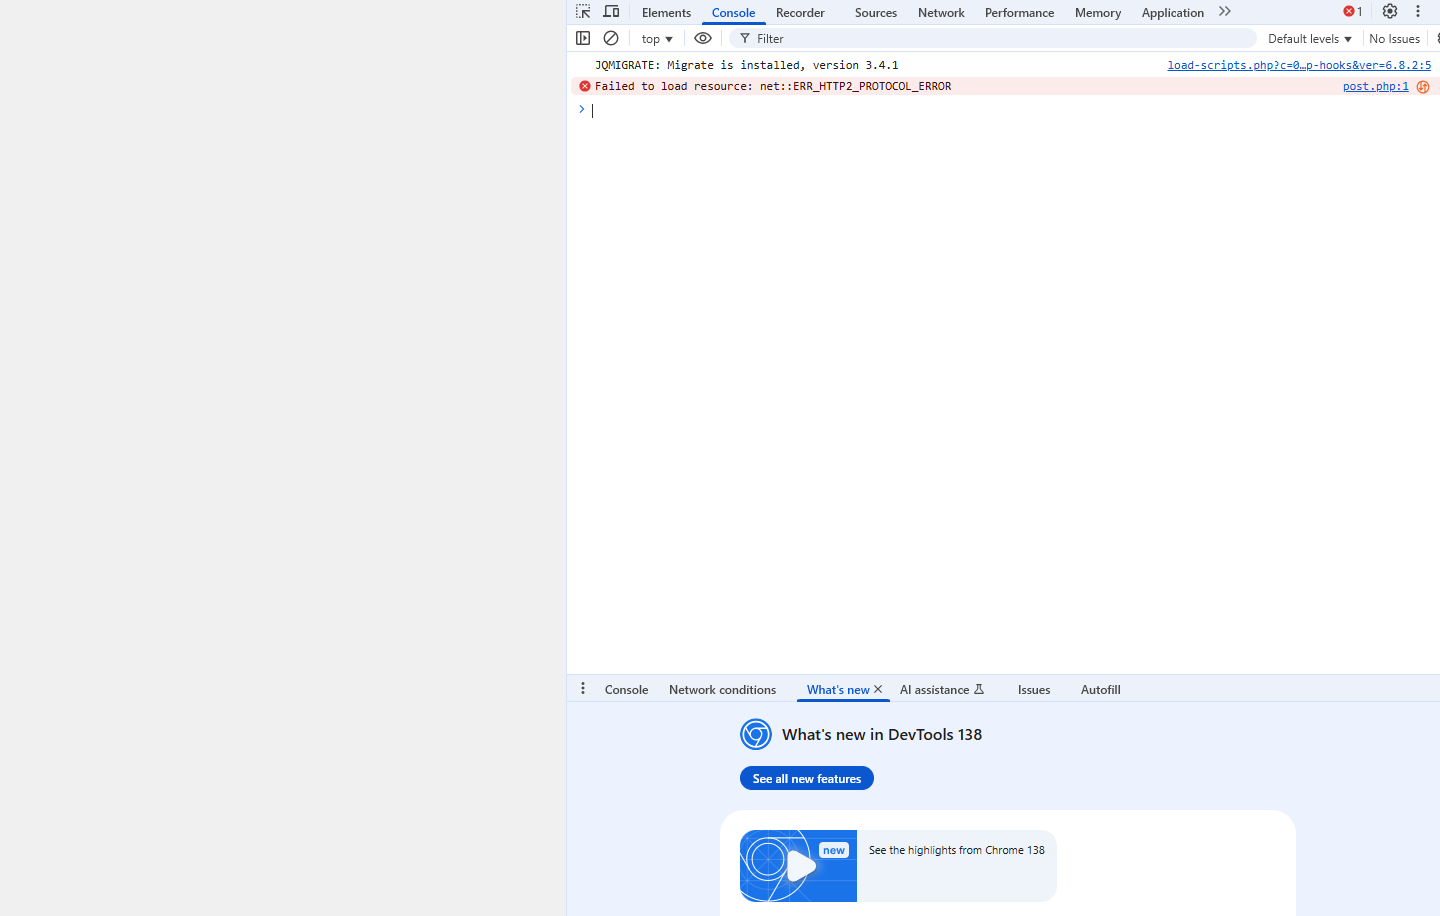Open the load-scripts.php source link

1298,65
